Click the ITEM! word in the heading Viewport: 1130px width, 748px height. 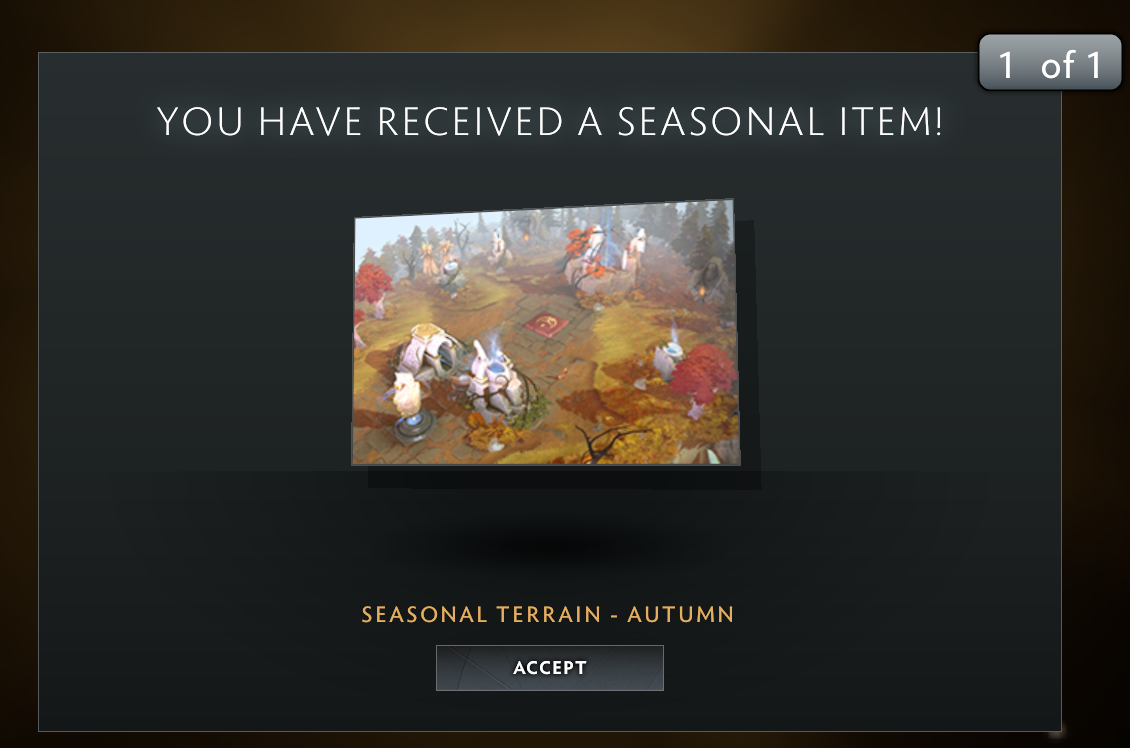tap(891, 121)
